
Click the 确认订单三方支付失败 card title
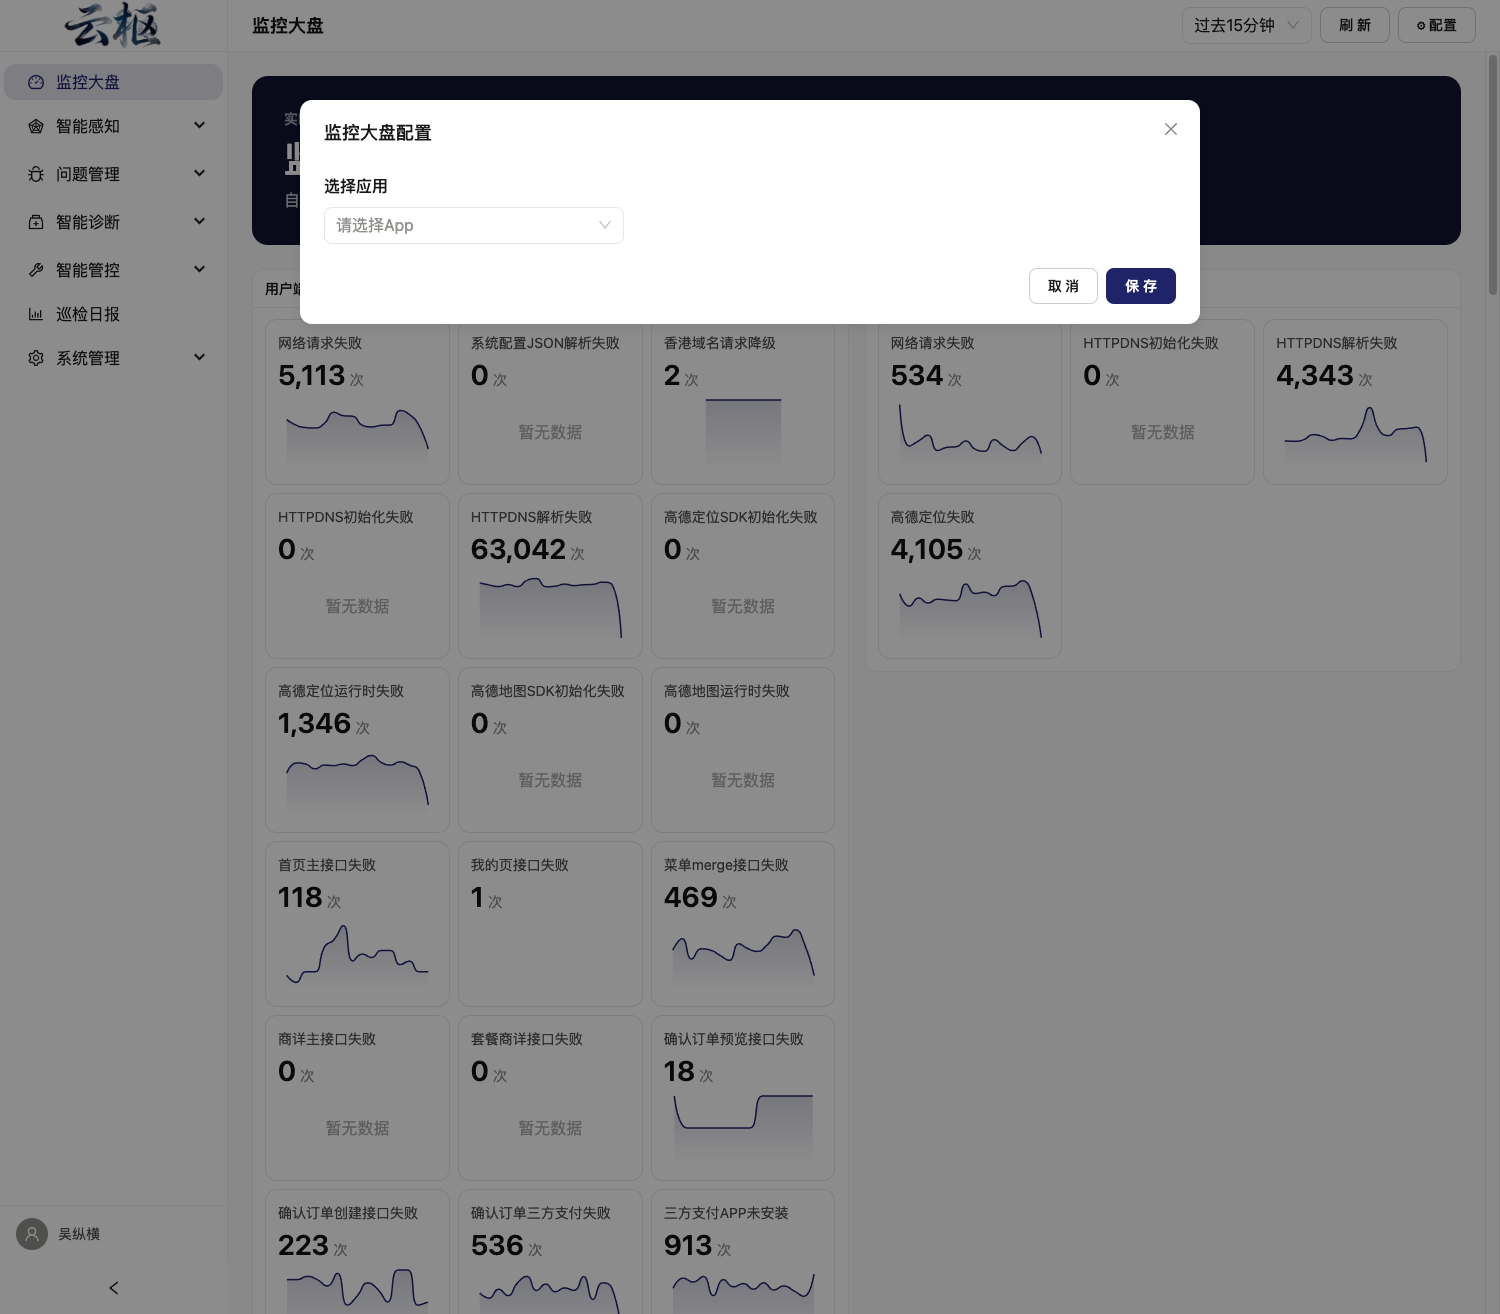click(541, 1213)
